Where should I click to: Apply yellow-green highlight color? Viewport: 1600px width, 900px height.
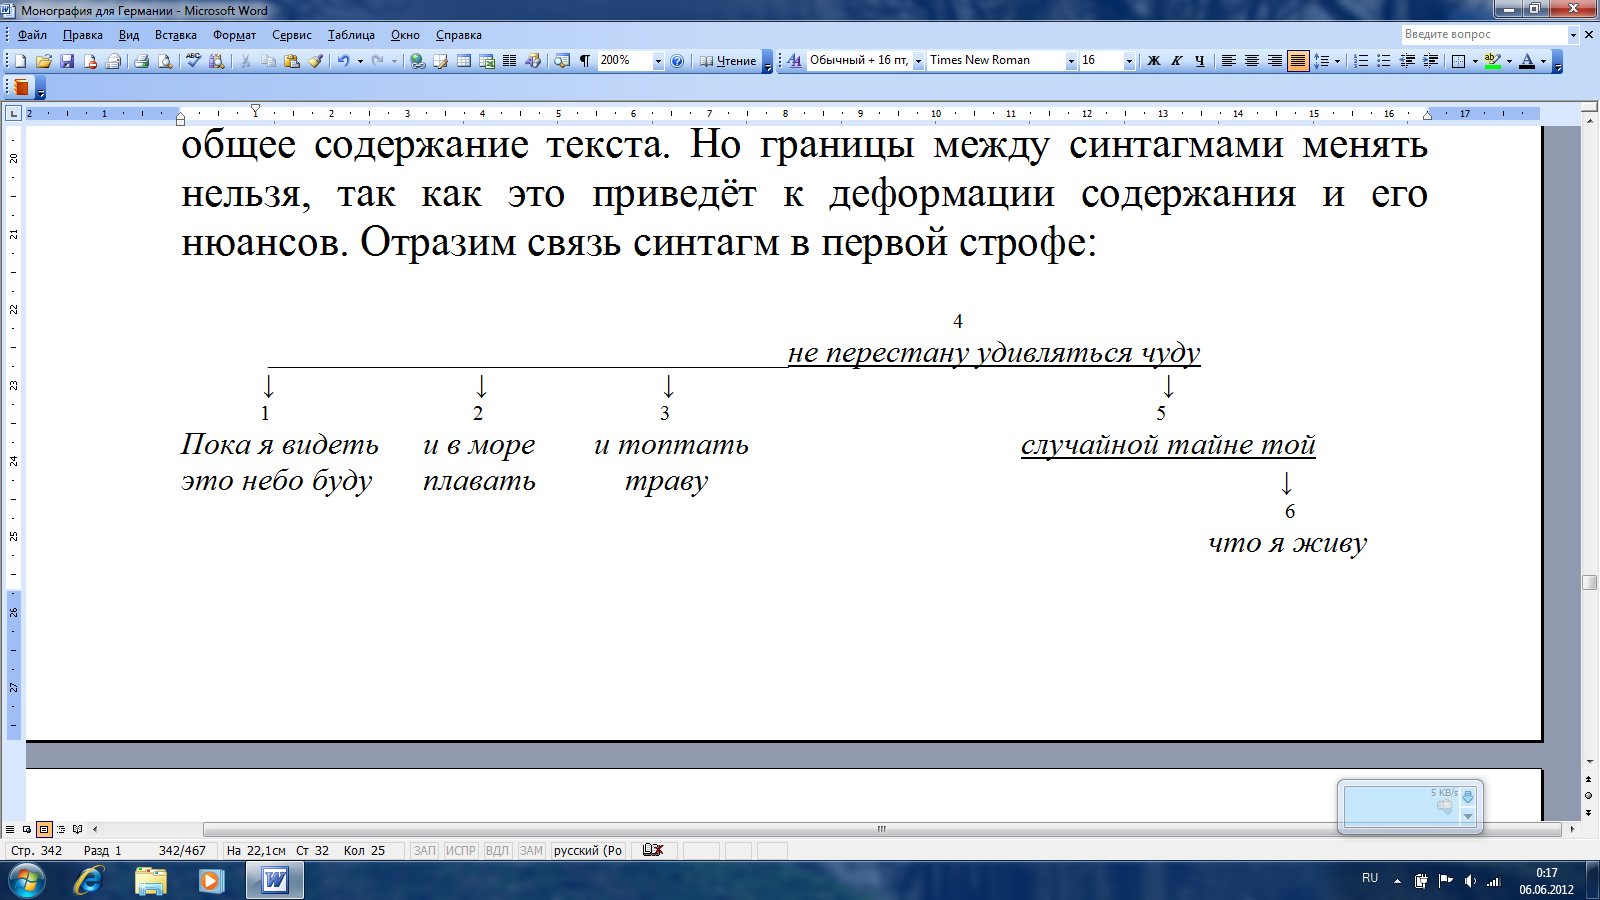(x=1493, y=61)
